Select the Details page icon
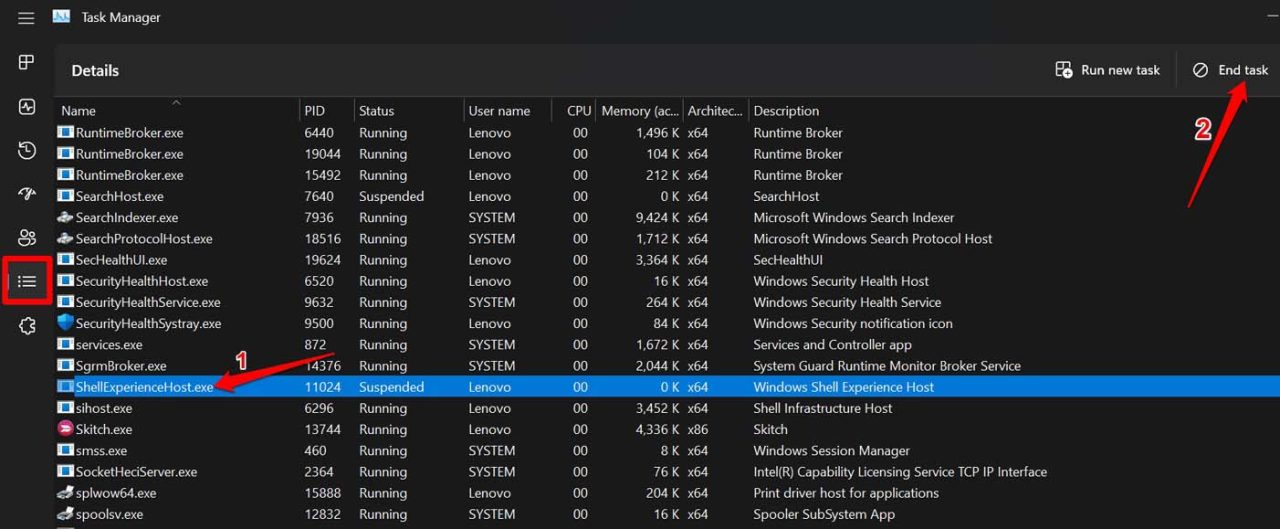The width and height of the screenshot is (1280, 529). (27, 282)
